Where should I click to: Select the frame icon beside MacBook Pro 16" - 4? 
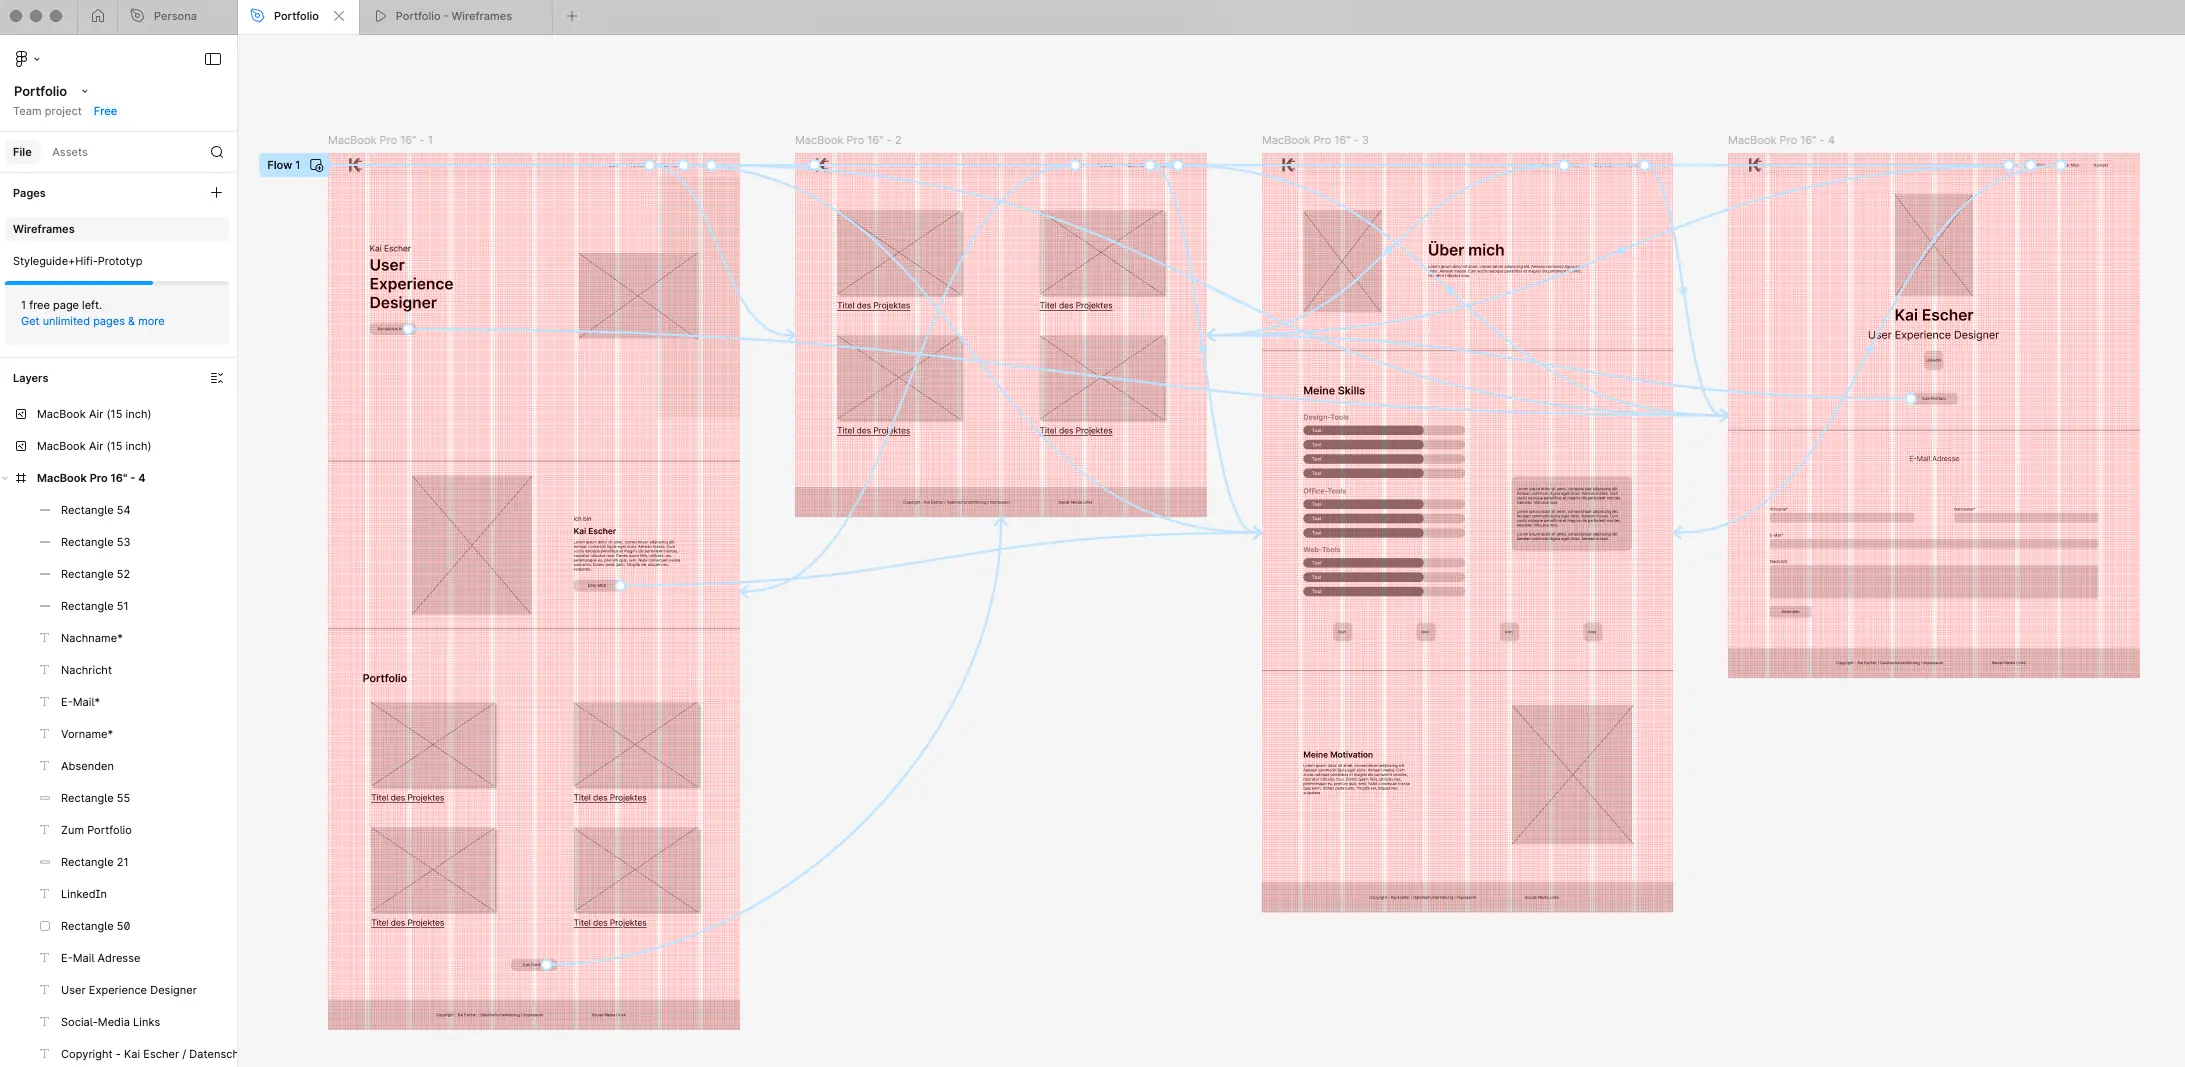(21, 478)
